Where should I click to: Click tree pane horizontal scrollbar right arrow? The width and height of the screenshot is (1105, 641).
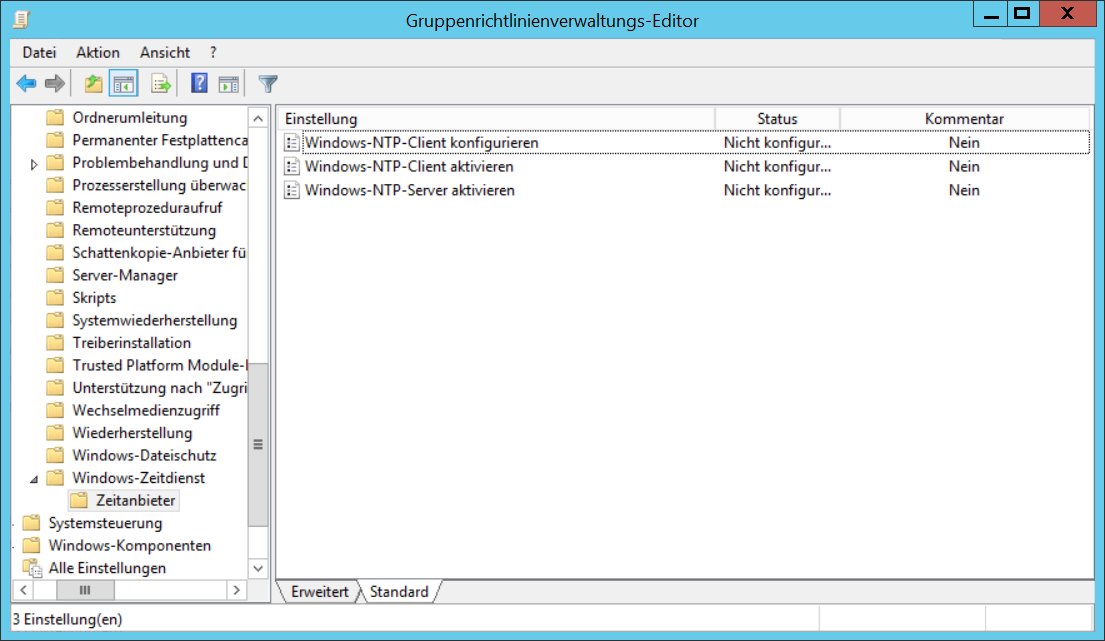tap(236, 591)
